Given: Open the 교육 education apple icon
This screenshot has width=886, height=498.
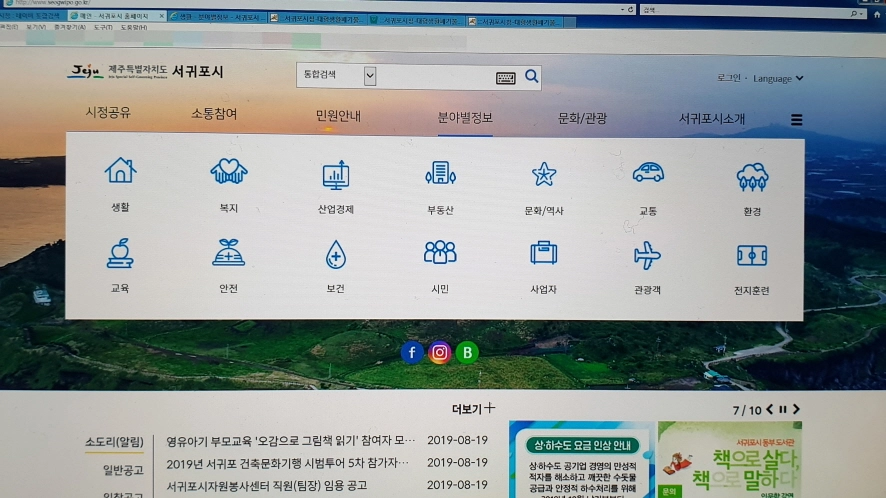Looking at the screenshot, I should point(120,253).
